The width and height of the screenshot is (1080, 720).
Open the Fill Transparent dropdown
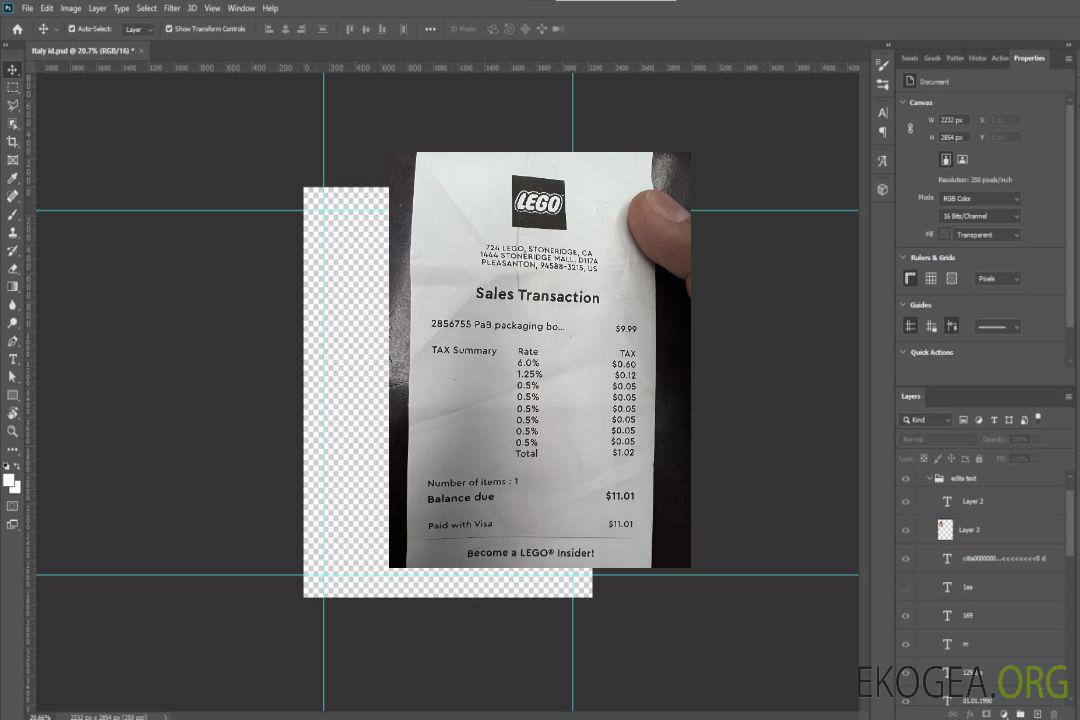click(986, 235)
